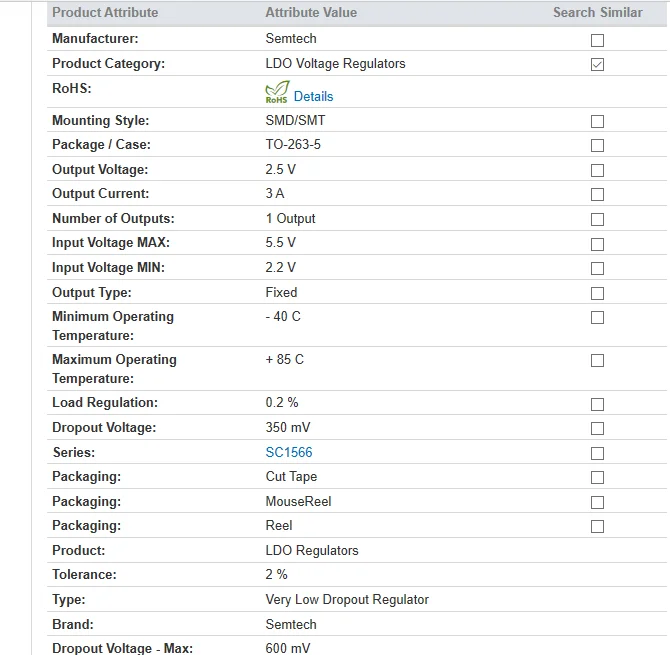The width and height of the screenshot is (670, 655).
Task: Click the 600 mV Dropout Voltage Max value
Action: coord(288,648)
